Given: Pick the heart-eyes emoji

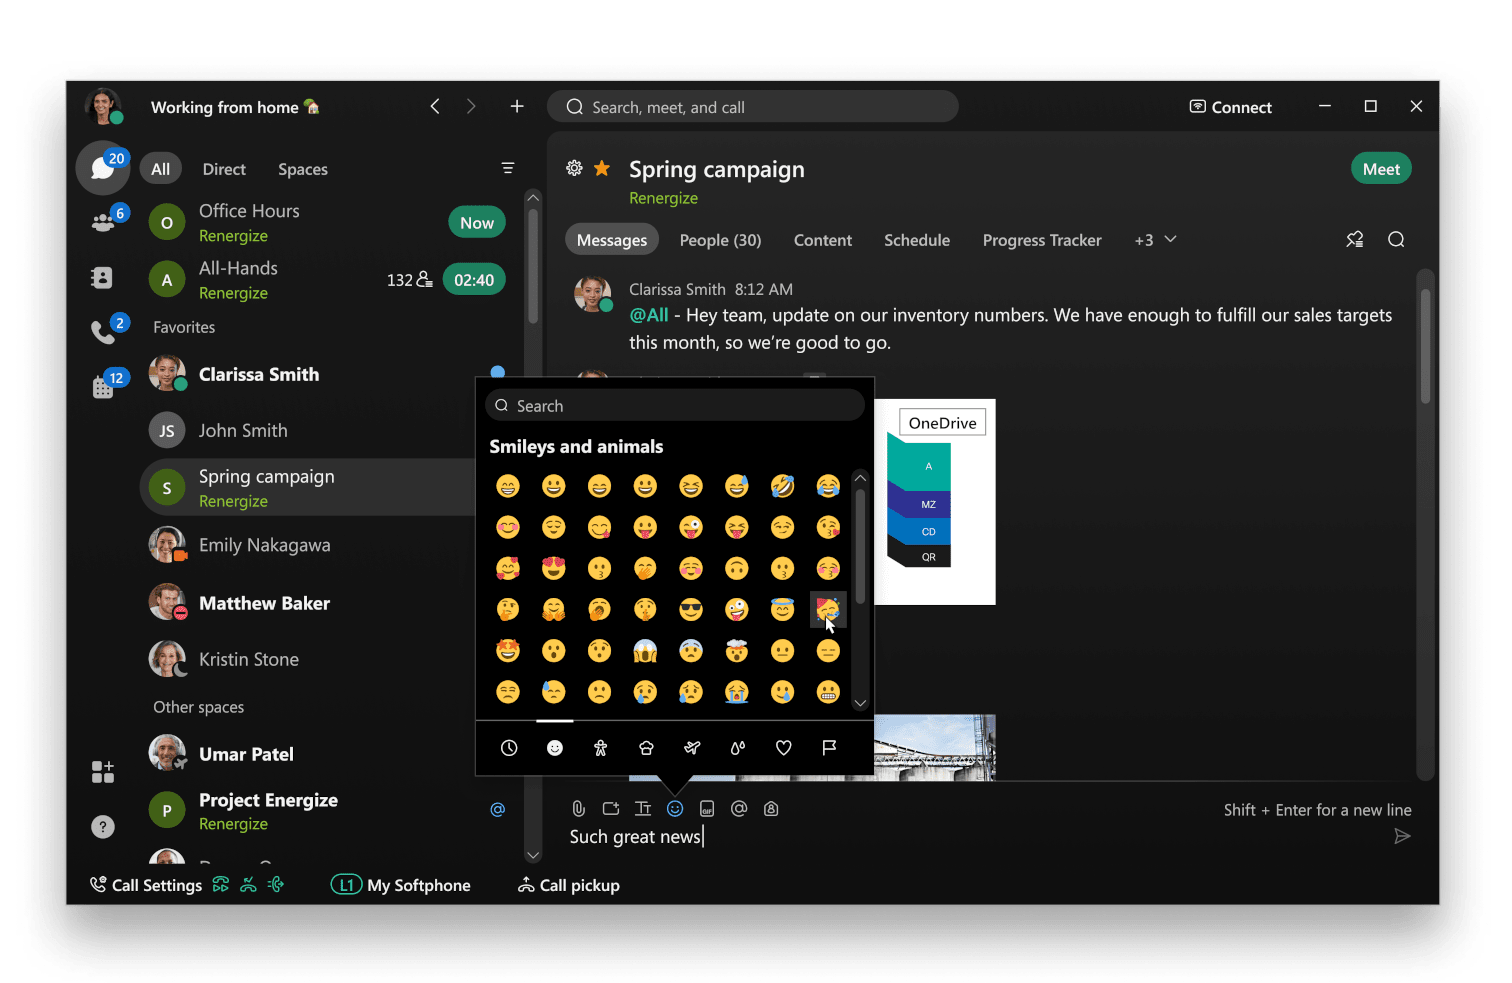Looking at the screenshot, I should click(554, 568).
